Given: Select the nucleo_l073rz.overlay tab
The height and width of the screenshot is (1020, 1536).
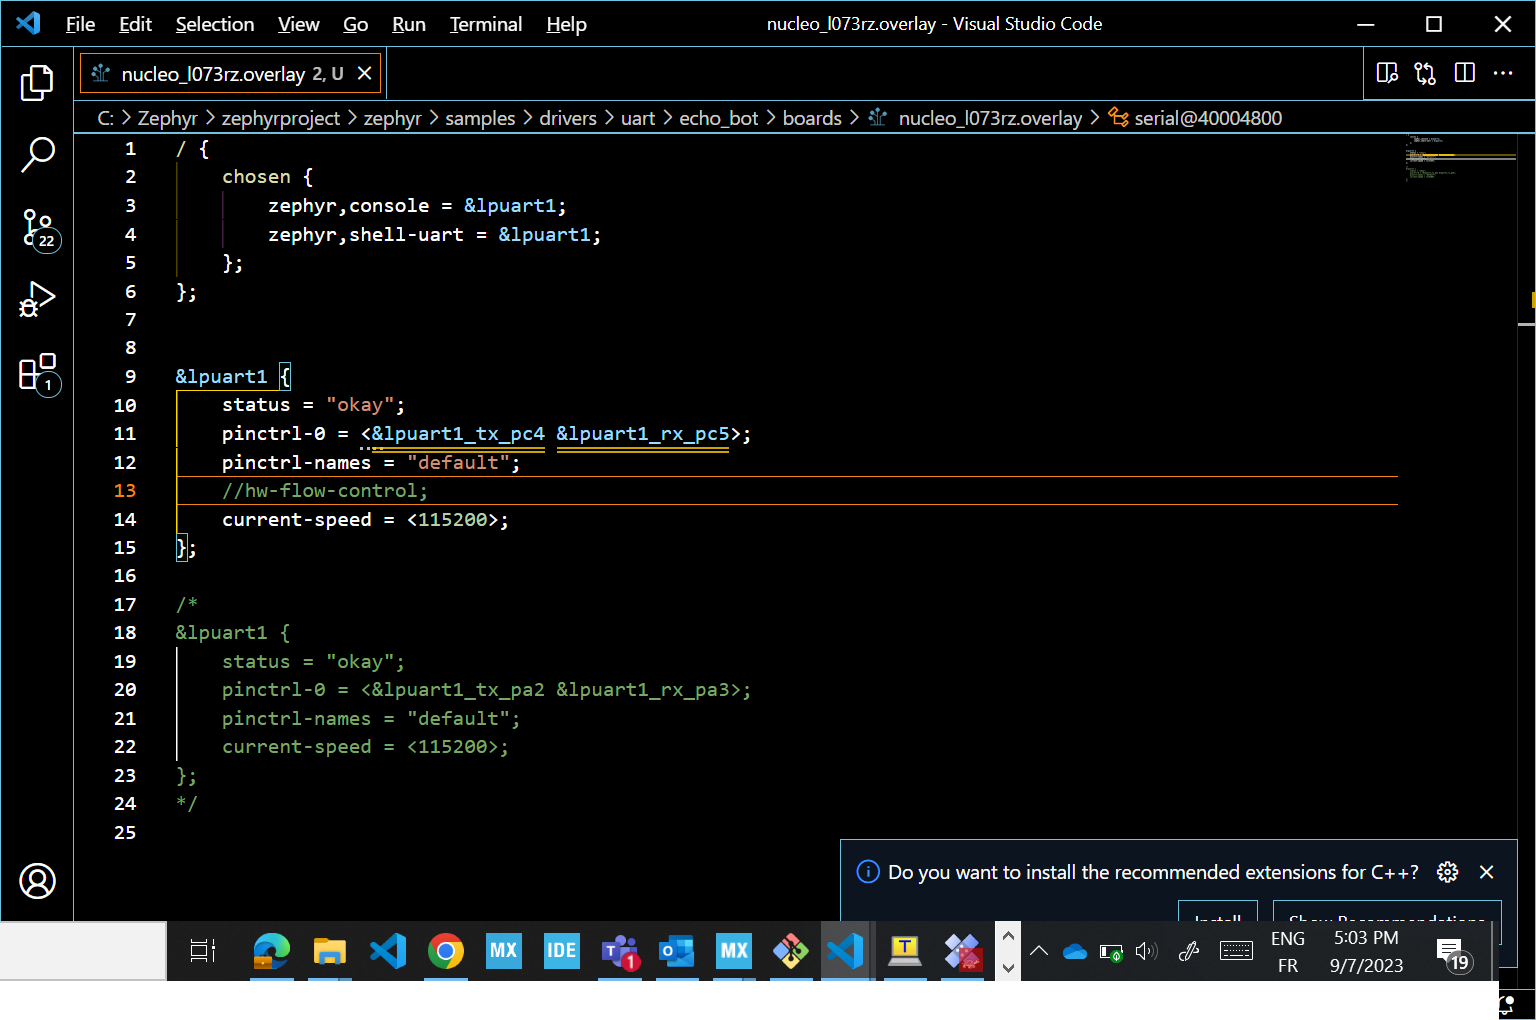Looking at the screenshot, I should point(210,73).
